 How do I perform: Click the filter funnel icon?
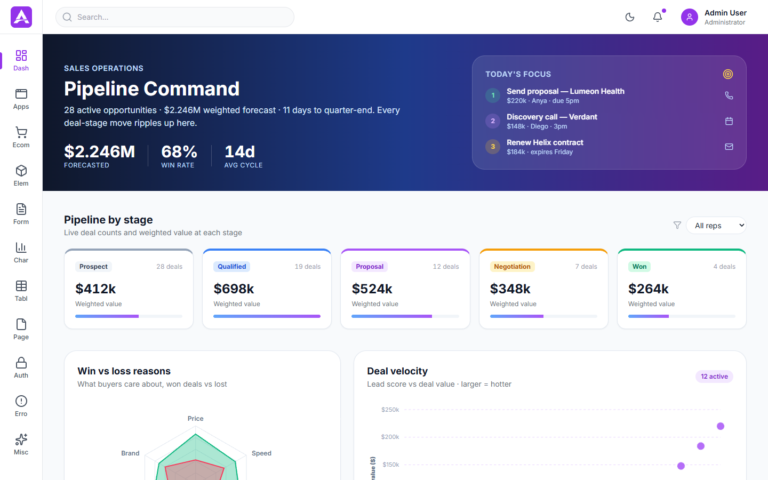[x=677, y=225]
